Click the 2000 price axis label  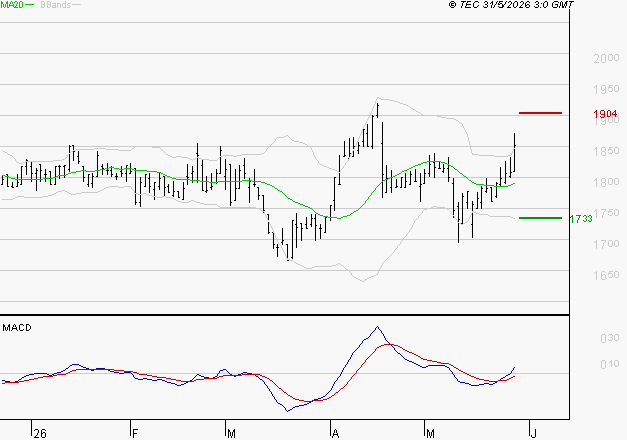tap(606, 58)
